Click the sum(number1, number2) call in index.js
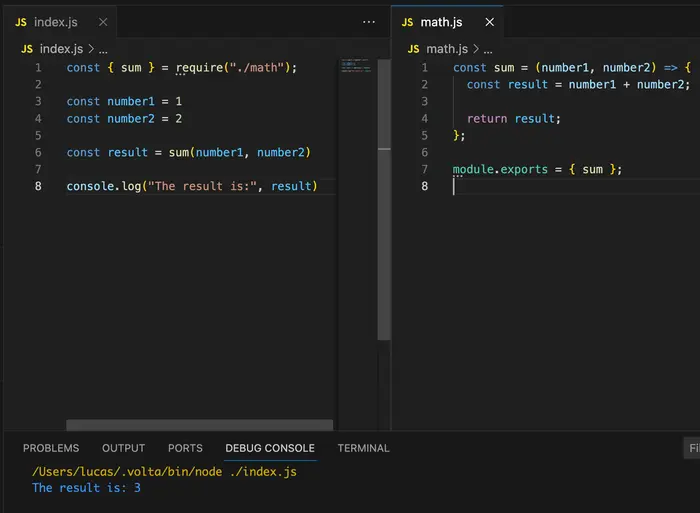This screenshot has height=513, width=700. click(240, 153)
